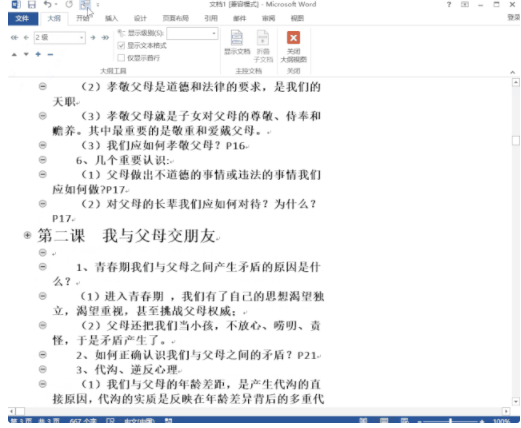The height and width of the screenshot is (428, 521).
Task: Click plus marker beside 第二课 我与父母交朋友
Action: (27, 236)
